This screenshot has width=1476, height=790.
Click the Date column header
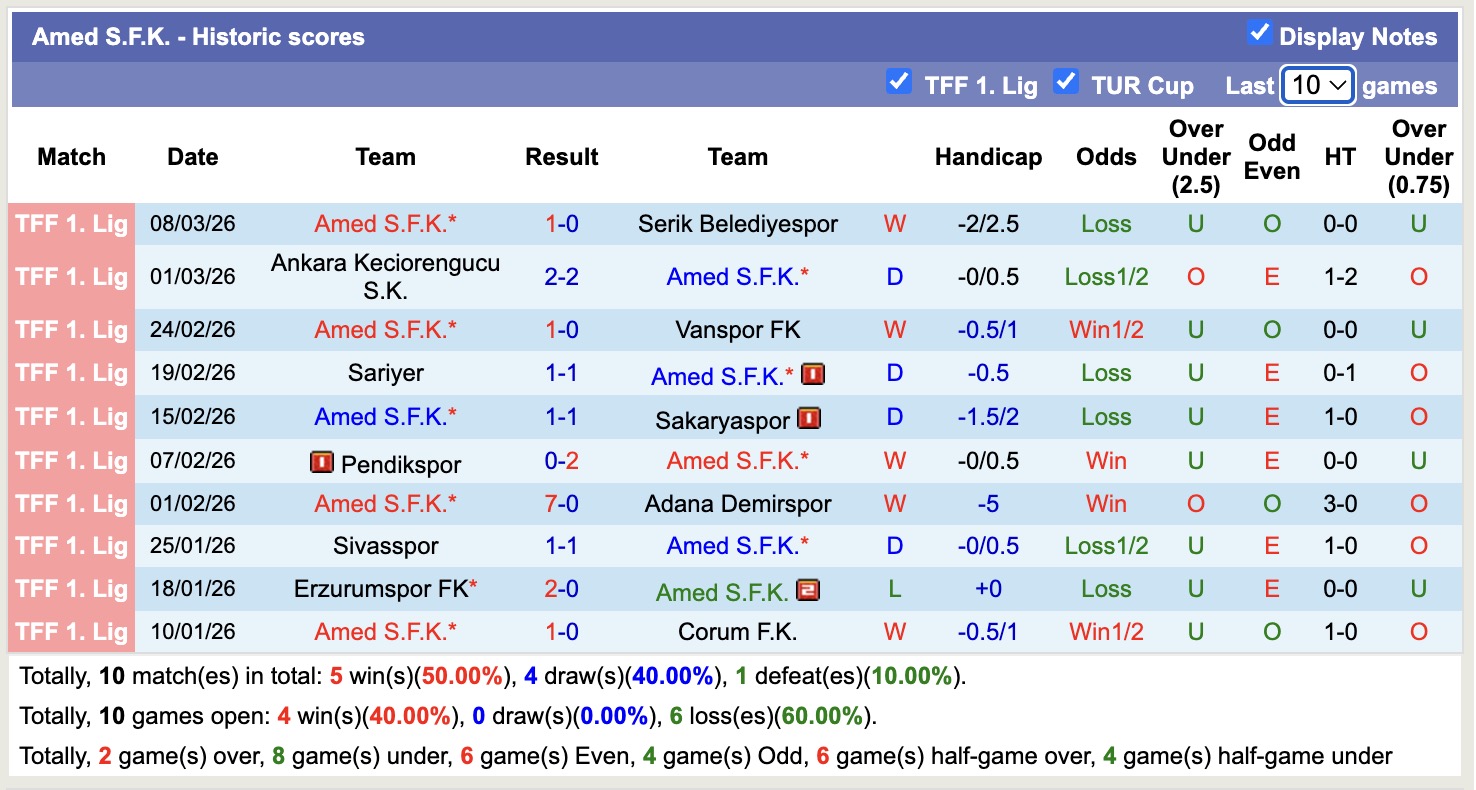[192, 157]
